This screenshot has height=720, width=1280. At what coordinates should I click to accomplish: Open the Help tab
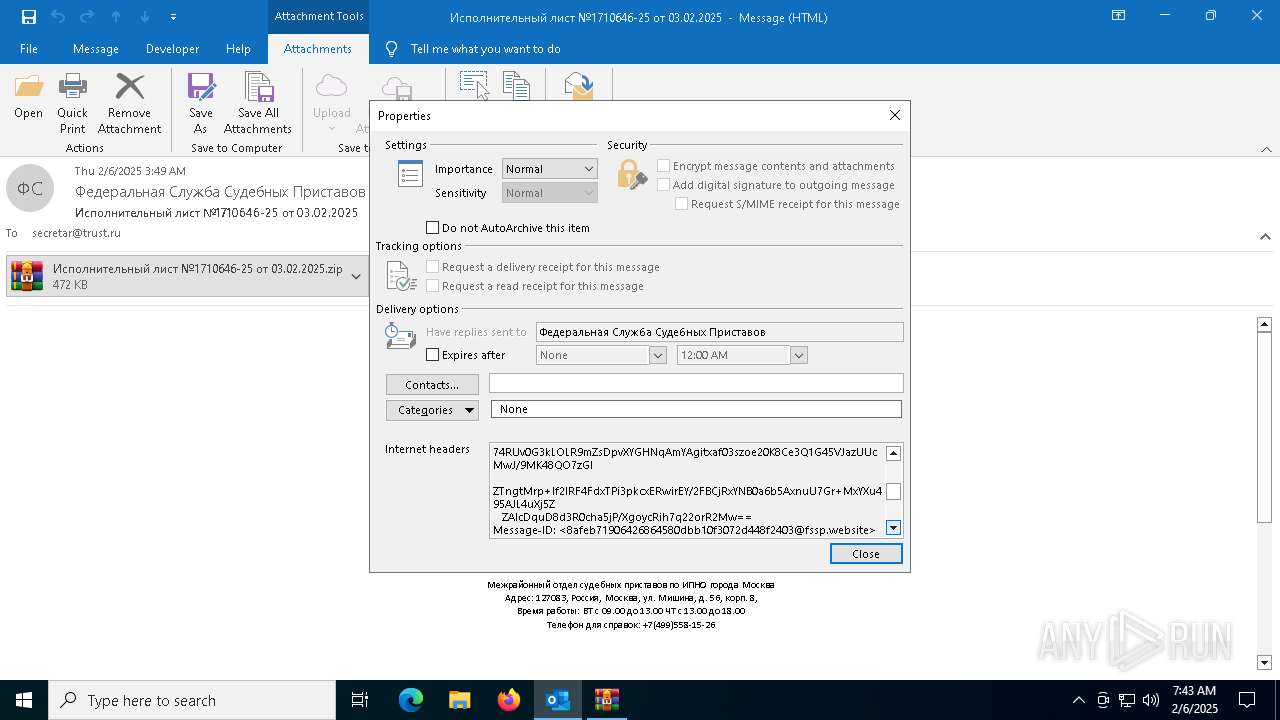click(238, 49)
